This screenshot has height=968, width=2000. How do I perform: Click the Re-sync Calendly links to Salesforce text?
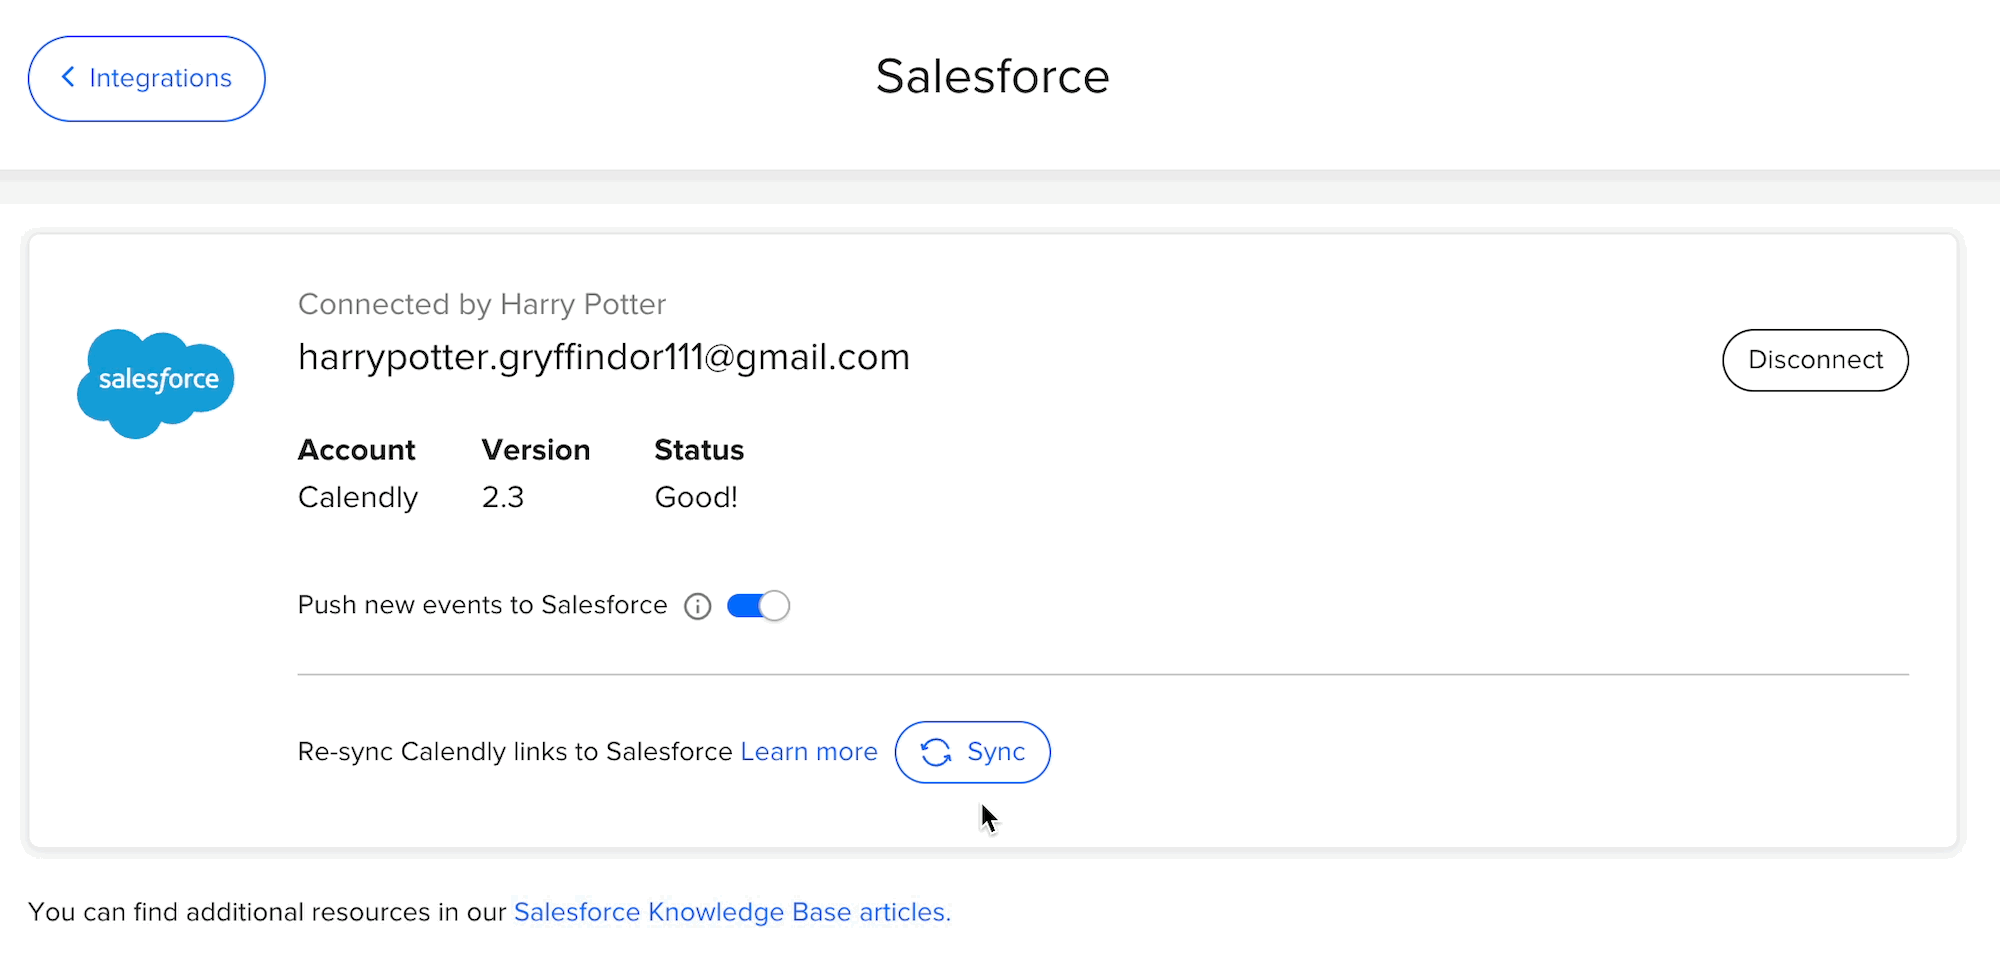tap(515, 752)
